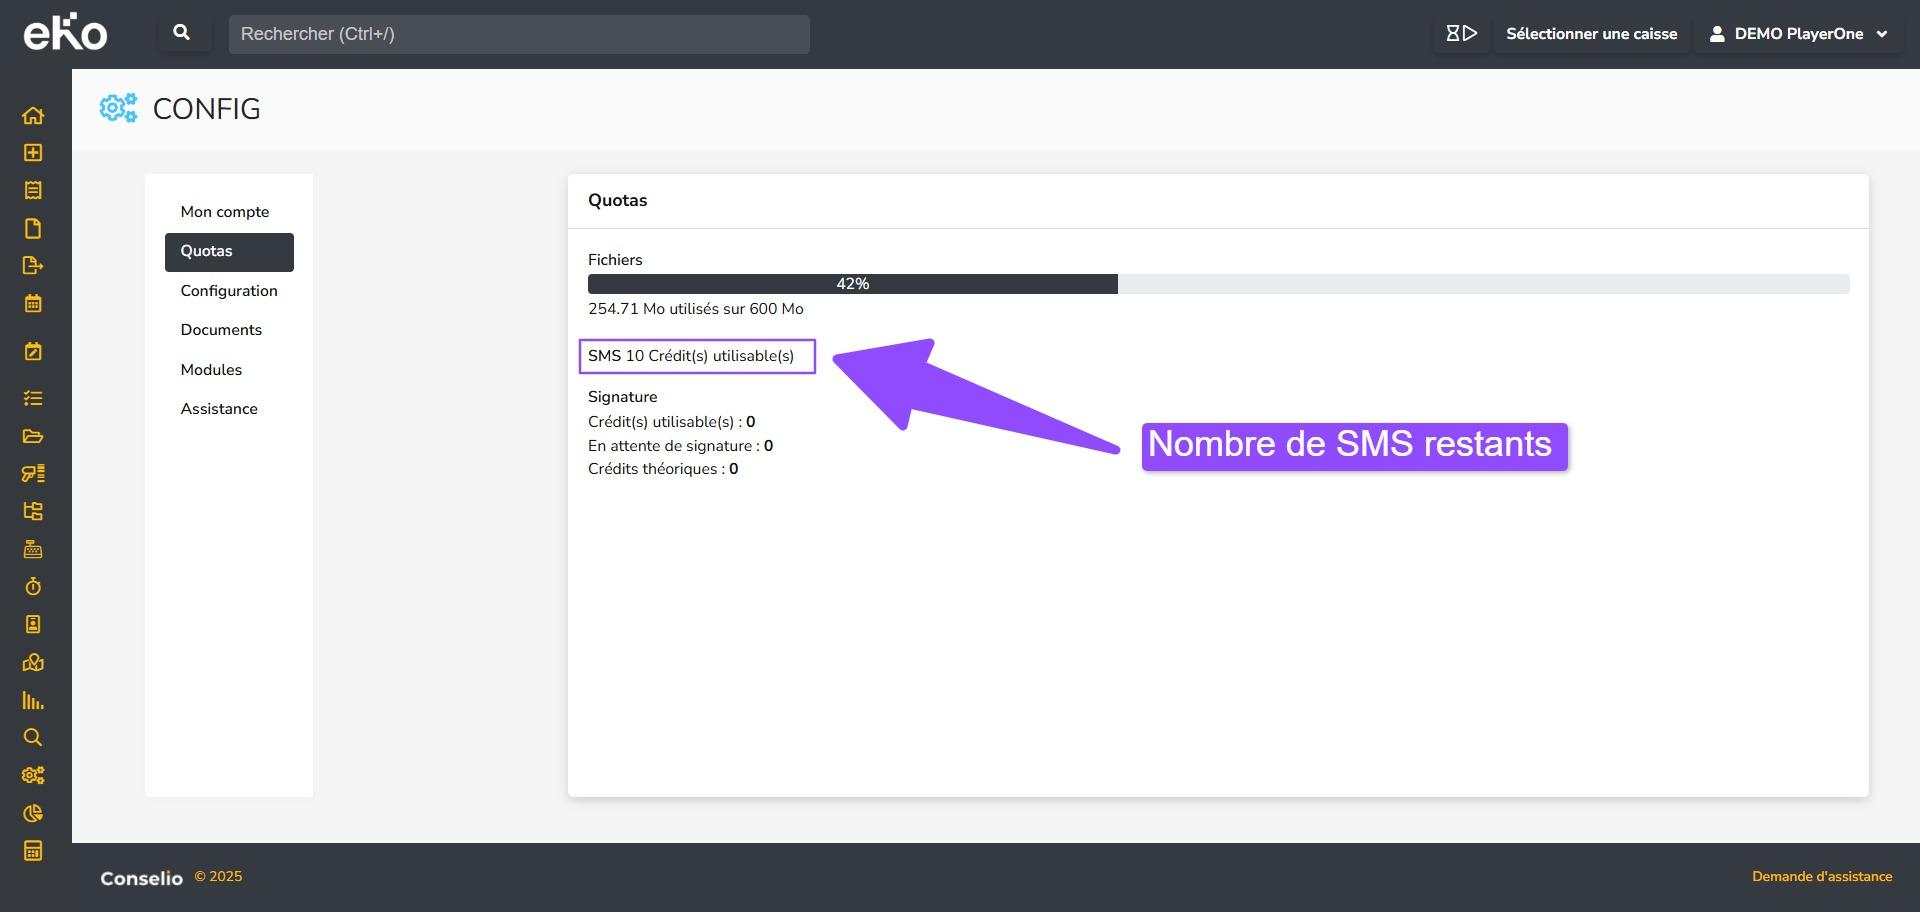Click the Fichiers 42% progress bar
The width and height of the screenshot is (1920, 912).
1218,284
